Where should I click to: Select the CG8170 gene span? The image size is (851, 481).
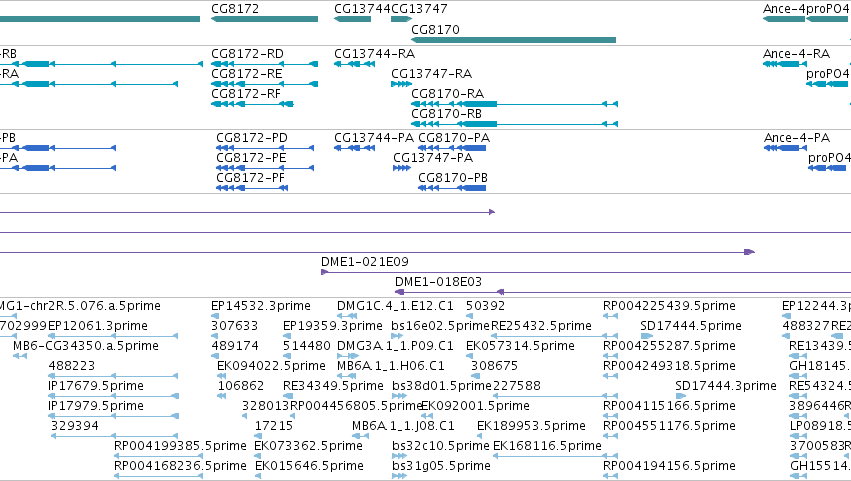tap(513, 40)
